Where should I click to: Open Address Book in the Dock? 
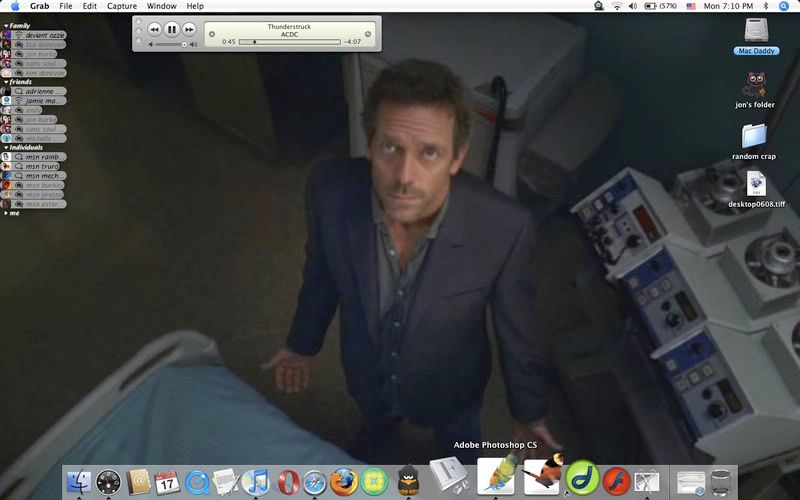138,482
